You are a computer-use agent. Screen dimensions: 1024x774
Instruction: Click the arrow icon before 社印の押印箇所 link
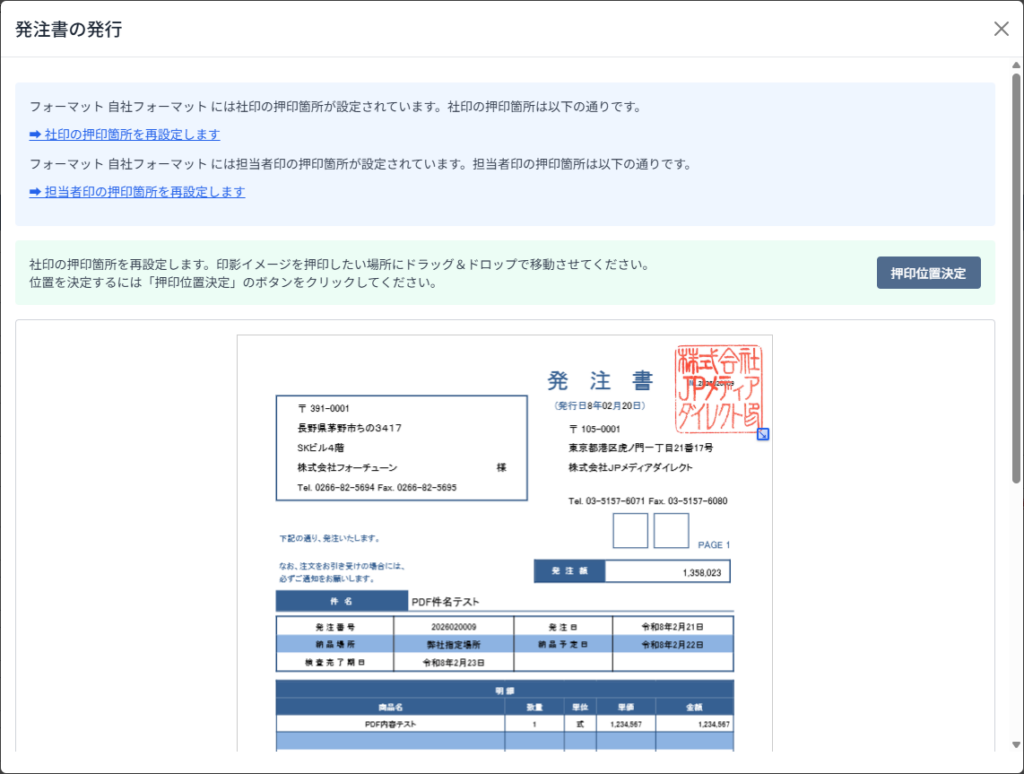35,134
